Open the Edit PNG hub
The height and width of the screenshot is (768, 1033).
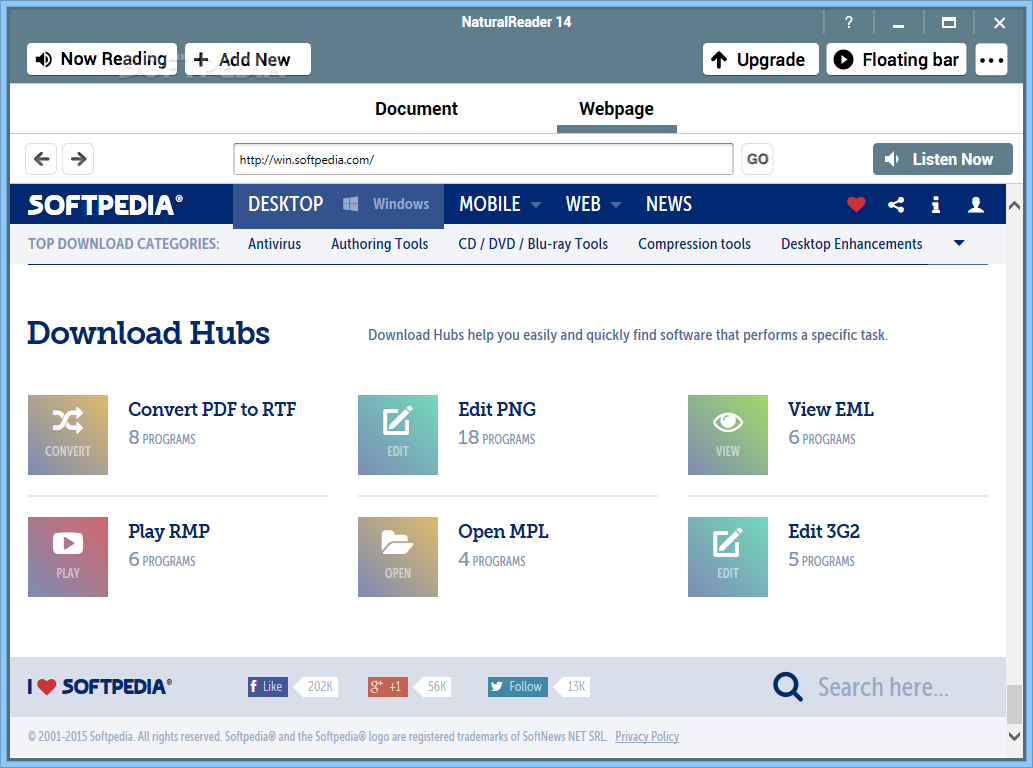coord(497,409)
